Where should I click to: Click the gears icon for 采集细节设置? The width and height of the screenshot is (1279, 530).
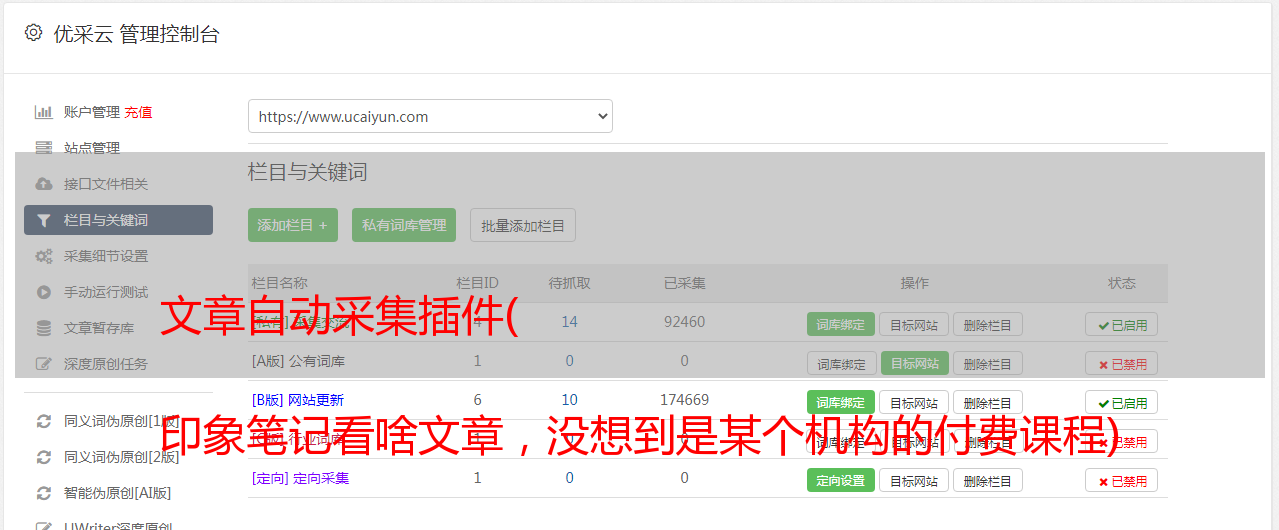tap(43, 256)
